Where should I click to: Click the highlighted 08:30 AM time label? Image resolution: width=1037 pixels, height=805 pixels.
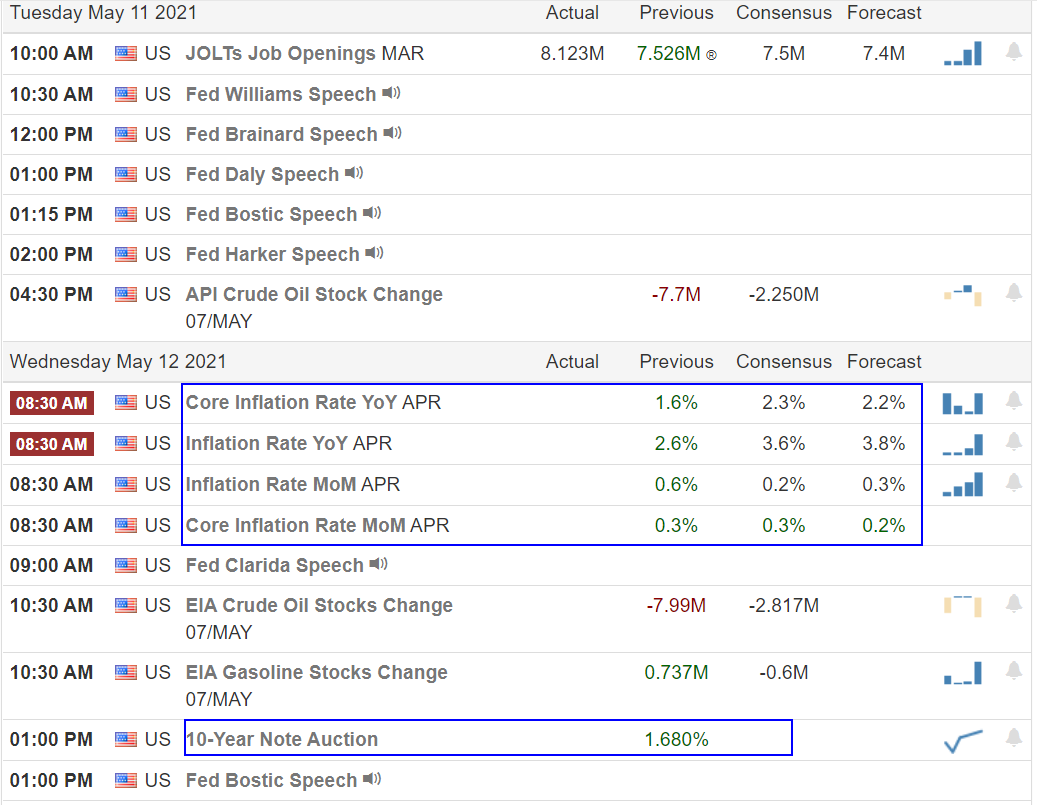click(x=51, y=402)
